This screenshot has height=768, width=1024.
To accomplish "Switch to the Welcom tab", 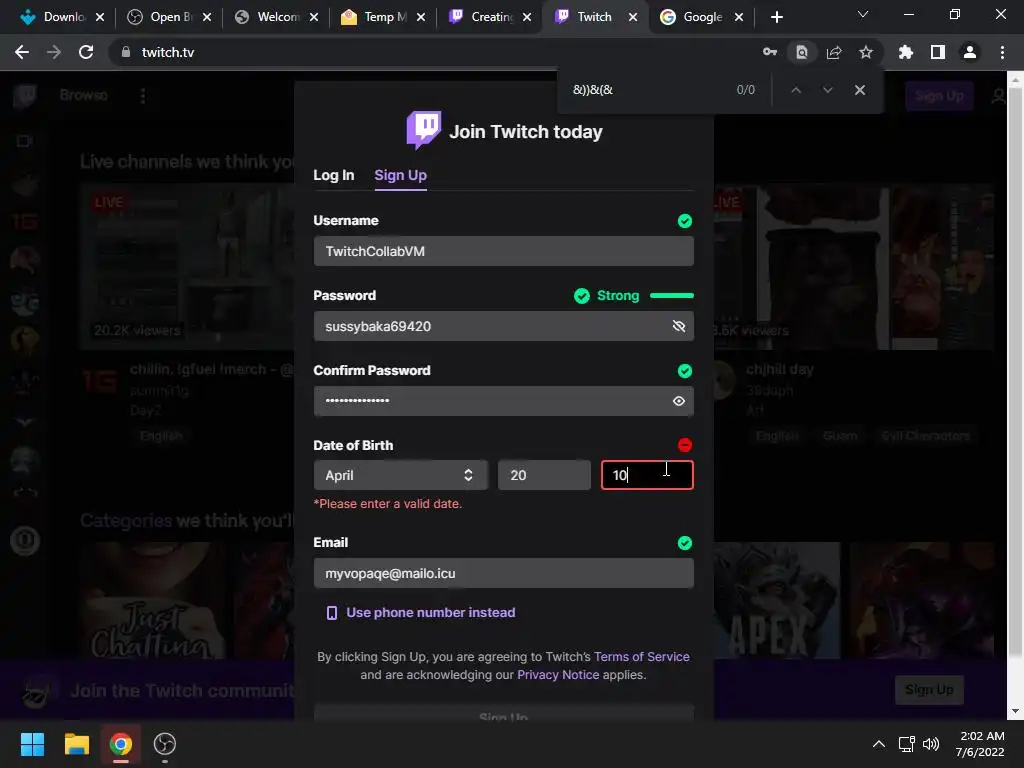I will pyautogui.click(x=277, y=17).
